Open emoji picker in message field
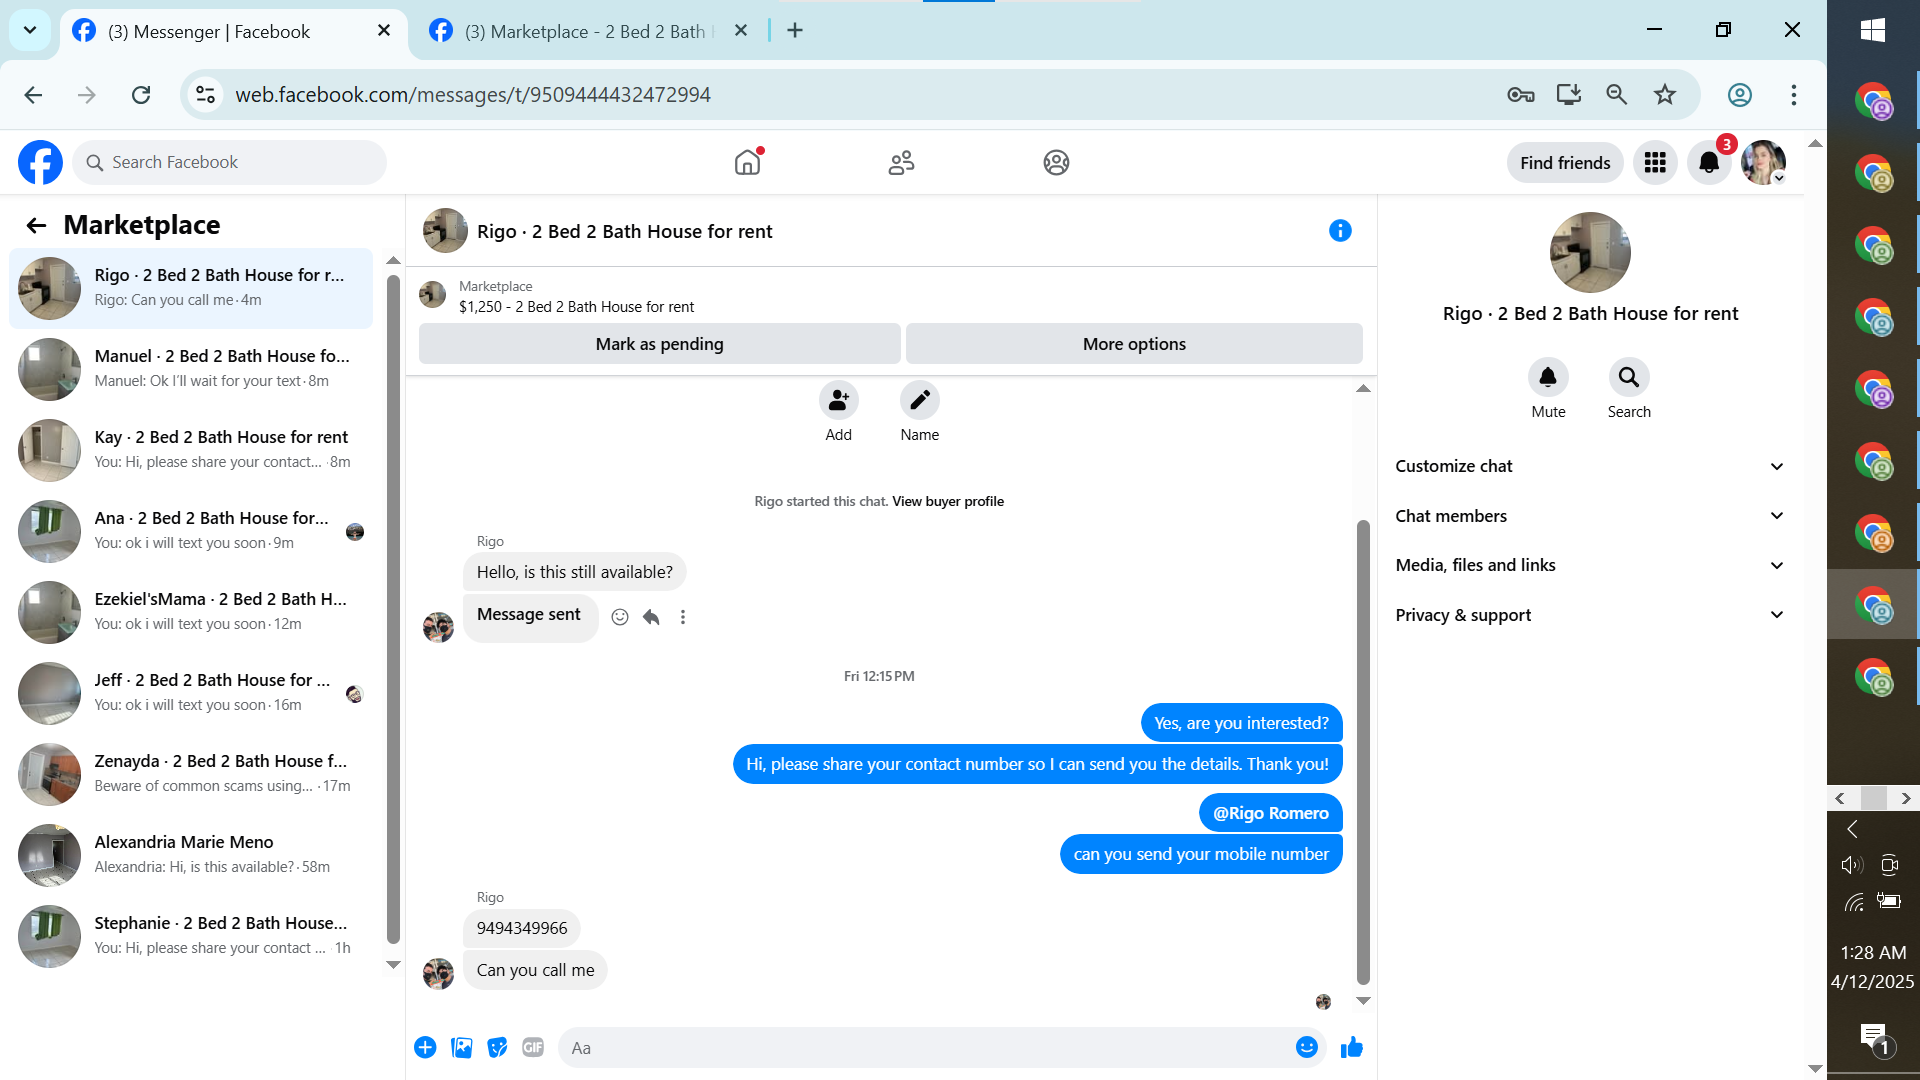Image resolution: width=1920 pixels, height=1080 pixels. pos(1306,1047)
